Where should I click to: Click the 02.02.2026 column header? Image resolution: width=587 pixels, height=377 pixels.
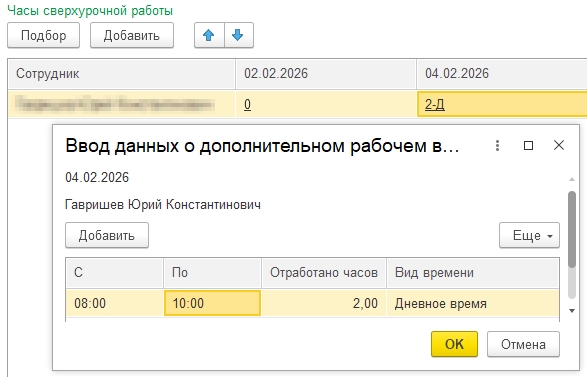point(326,74)
